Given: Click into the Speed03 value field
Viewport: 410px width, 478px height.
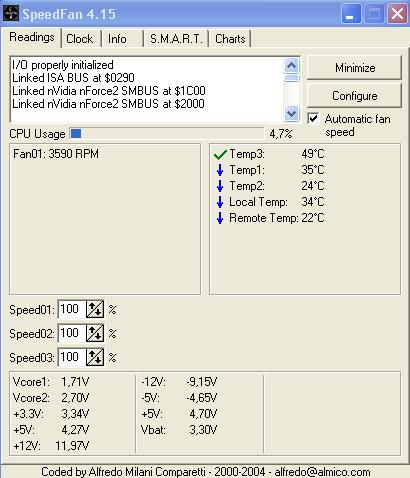Looking at the screenshot, I should click(72, 357).
